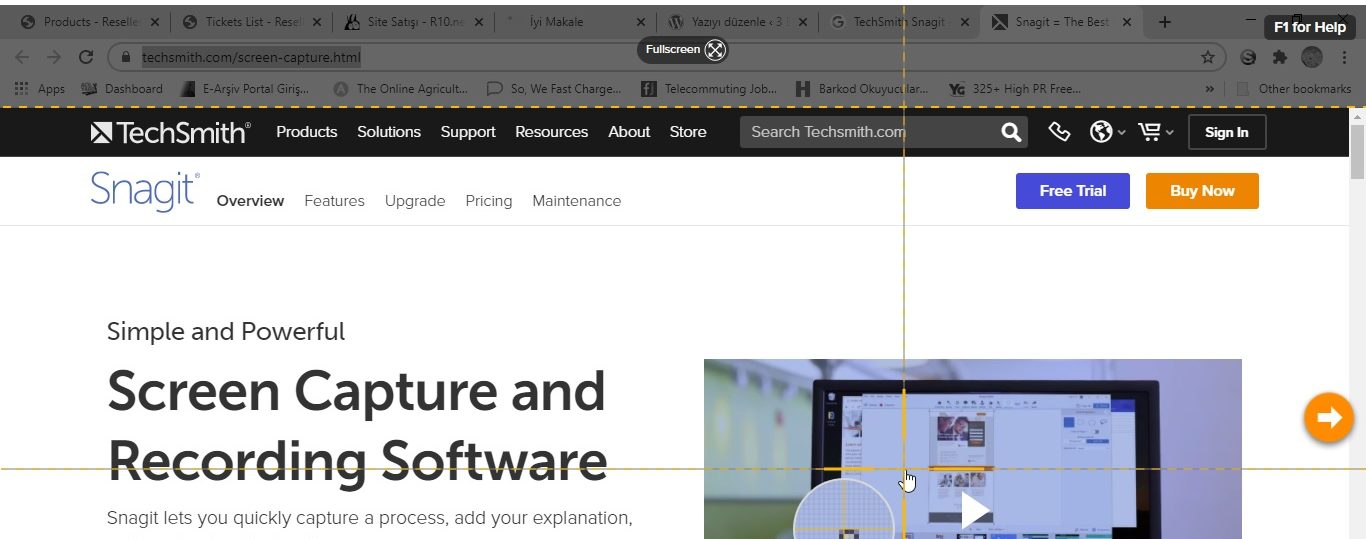
Task: Open Chrome extensions puzzle icon
Action: 1279,57
